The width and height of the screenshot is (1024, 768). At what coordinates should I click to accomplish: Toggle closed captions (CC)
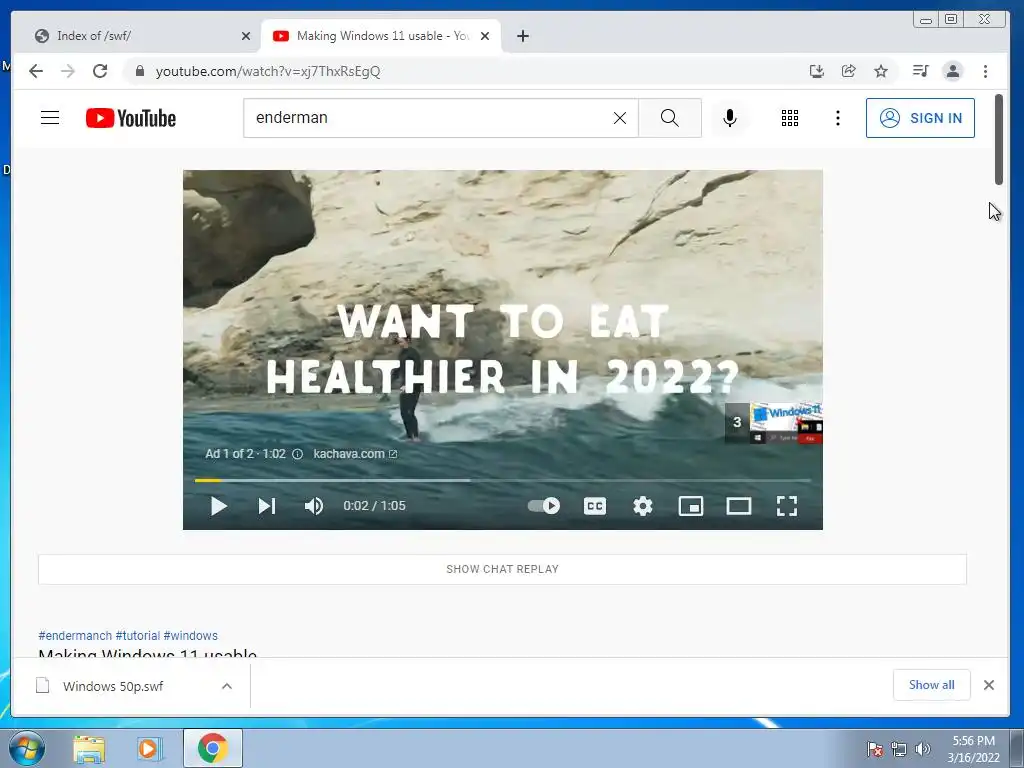(594, 506)
